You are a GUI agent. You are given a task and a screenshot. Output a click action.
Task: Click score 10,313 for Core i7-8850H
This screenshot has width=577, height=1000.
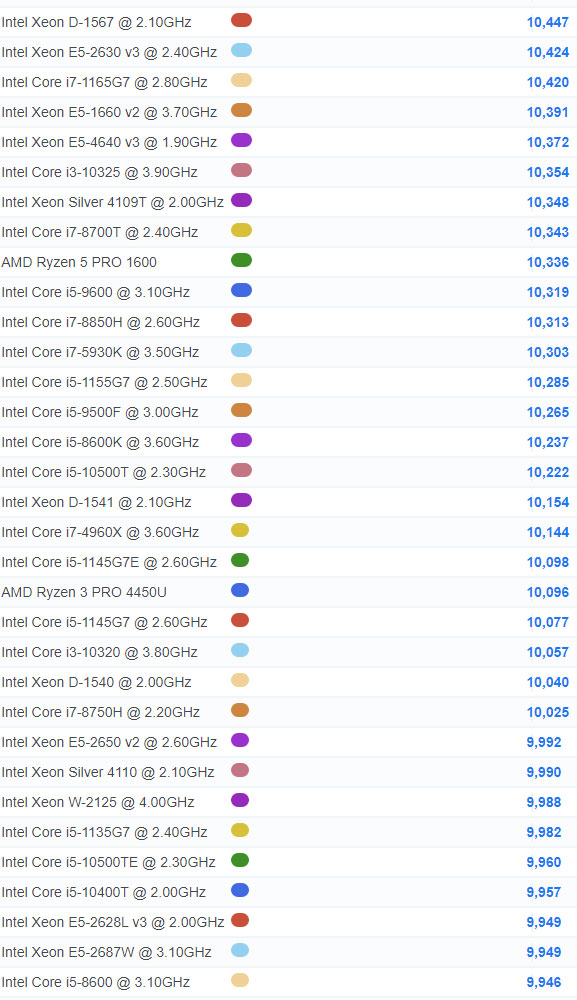tap(548, 322)
